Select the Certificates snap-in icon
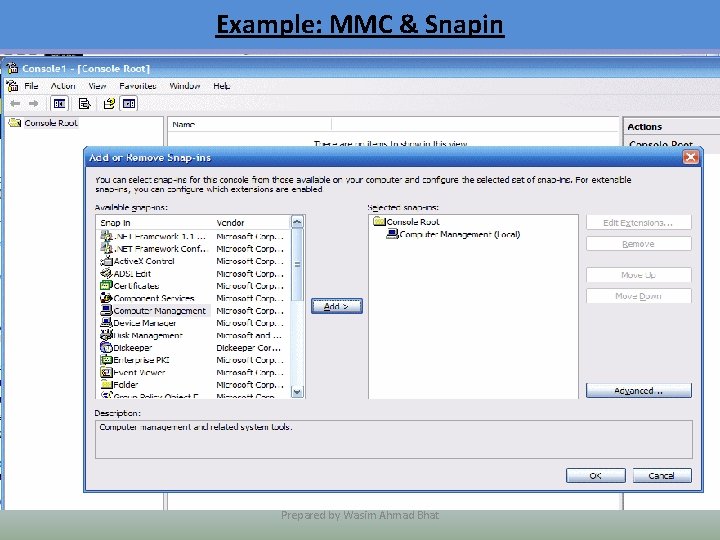Image resolution: width=720 pixels, height=540 pixels. tap(107, 286)
